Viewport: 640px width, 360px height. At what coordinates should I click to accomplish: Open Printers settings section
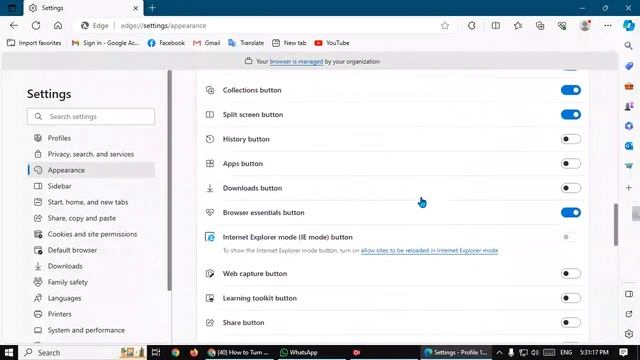tap(91, 314)
